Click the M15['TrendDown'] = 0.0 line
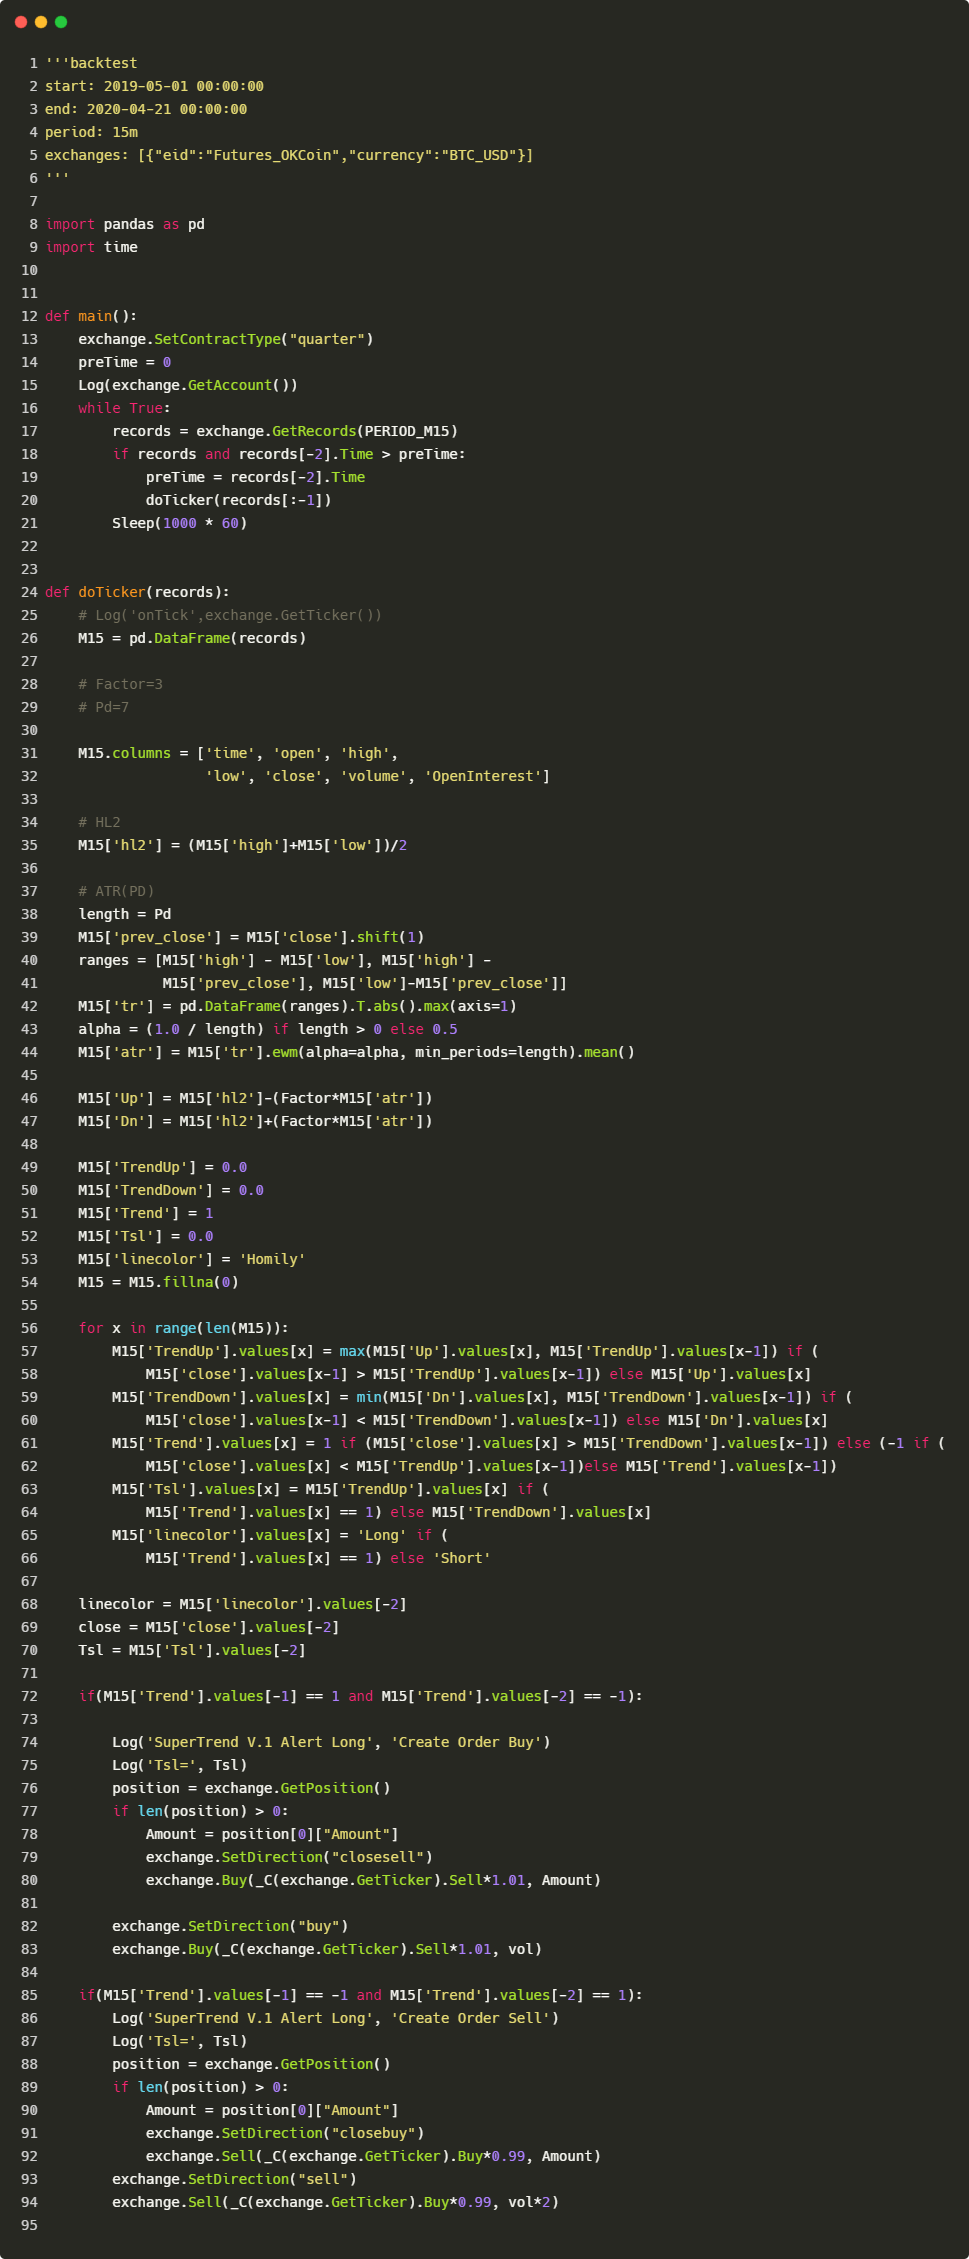Screen dimensions: 969x2259 171,1190
